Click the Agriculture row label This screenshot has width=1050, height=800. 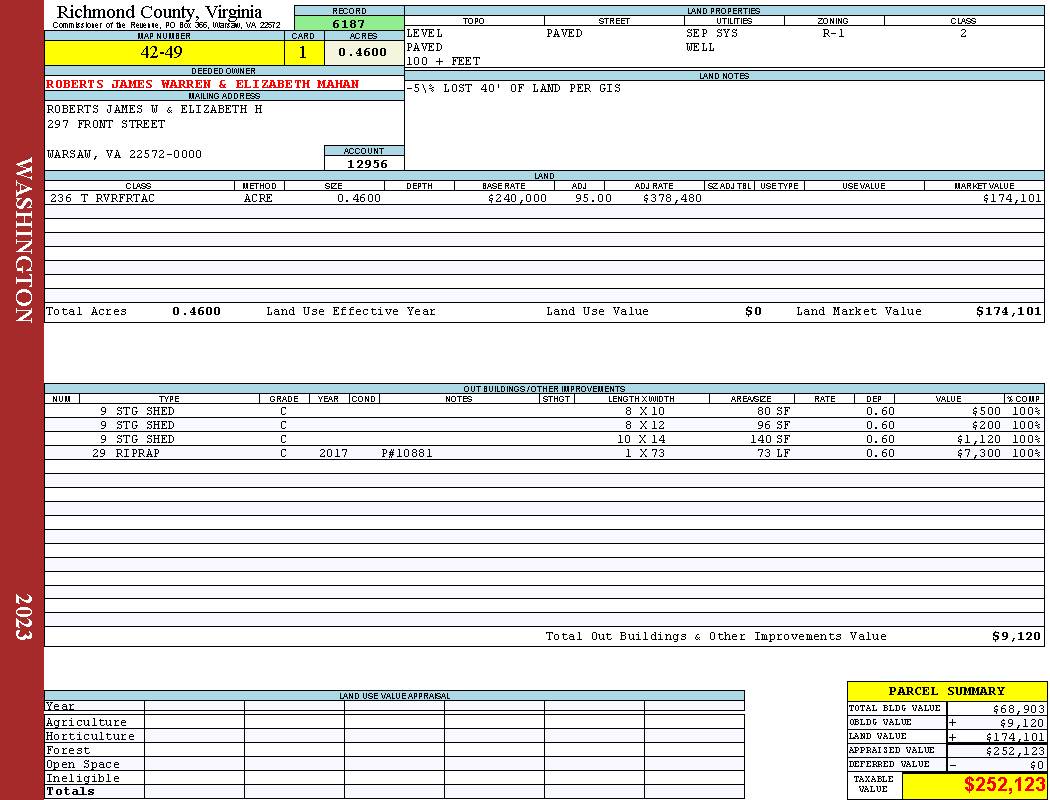point(86,722)
